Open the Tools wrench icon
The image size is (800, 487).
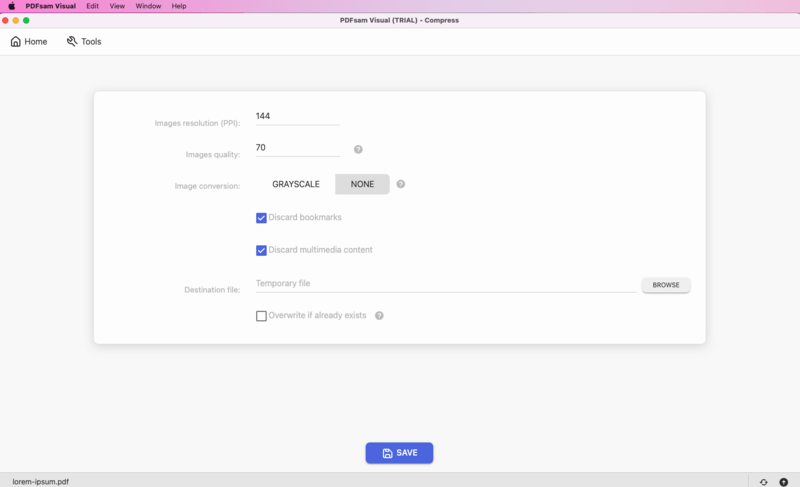click(x=72, y=41)
